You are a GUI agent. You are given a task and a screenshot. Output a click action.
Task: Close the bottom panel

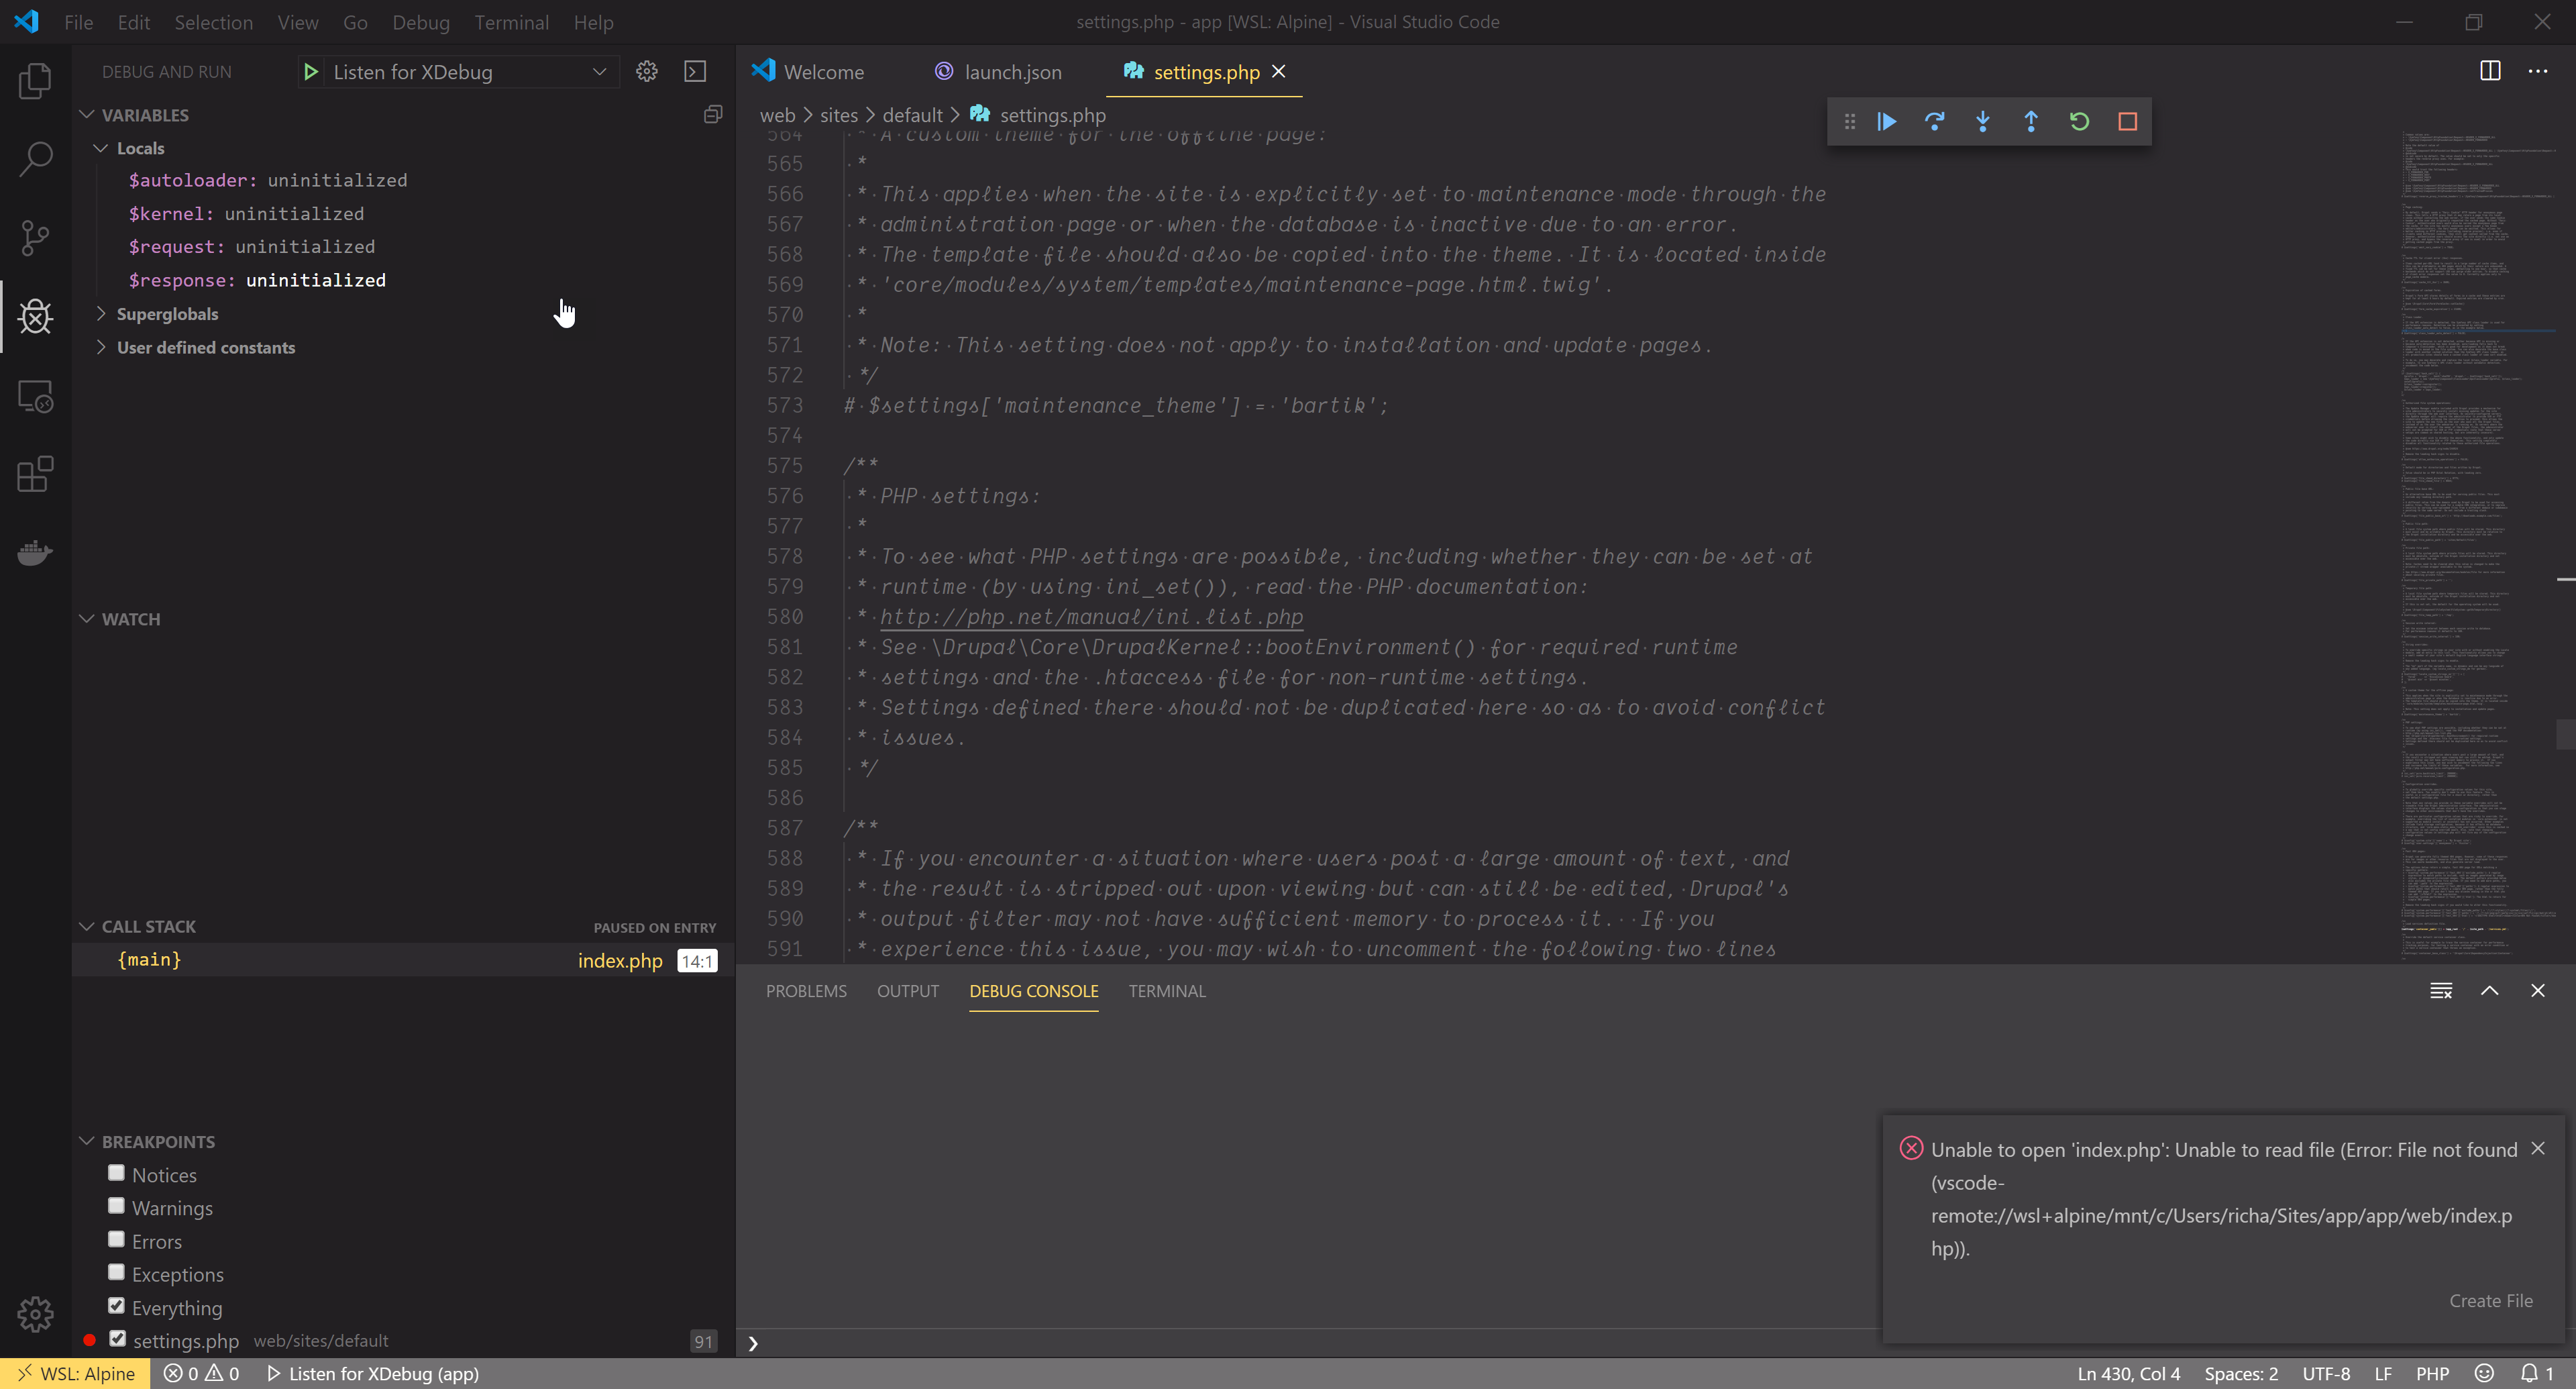(2538, 991)
